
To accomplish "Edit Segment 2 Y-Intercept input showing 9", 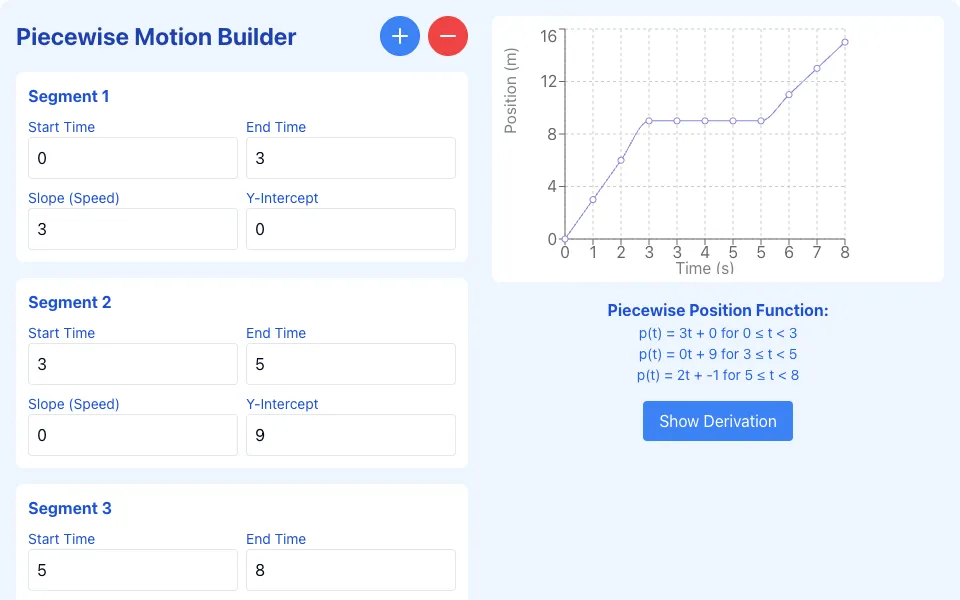I will [351, 435].
